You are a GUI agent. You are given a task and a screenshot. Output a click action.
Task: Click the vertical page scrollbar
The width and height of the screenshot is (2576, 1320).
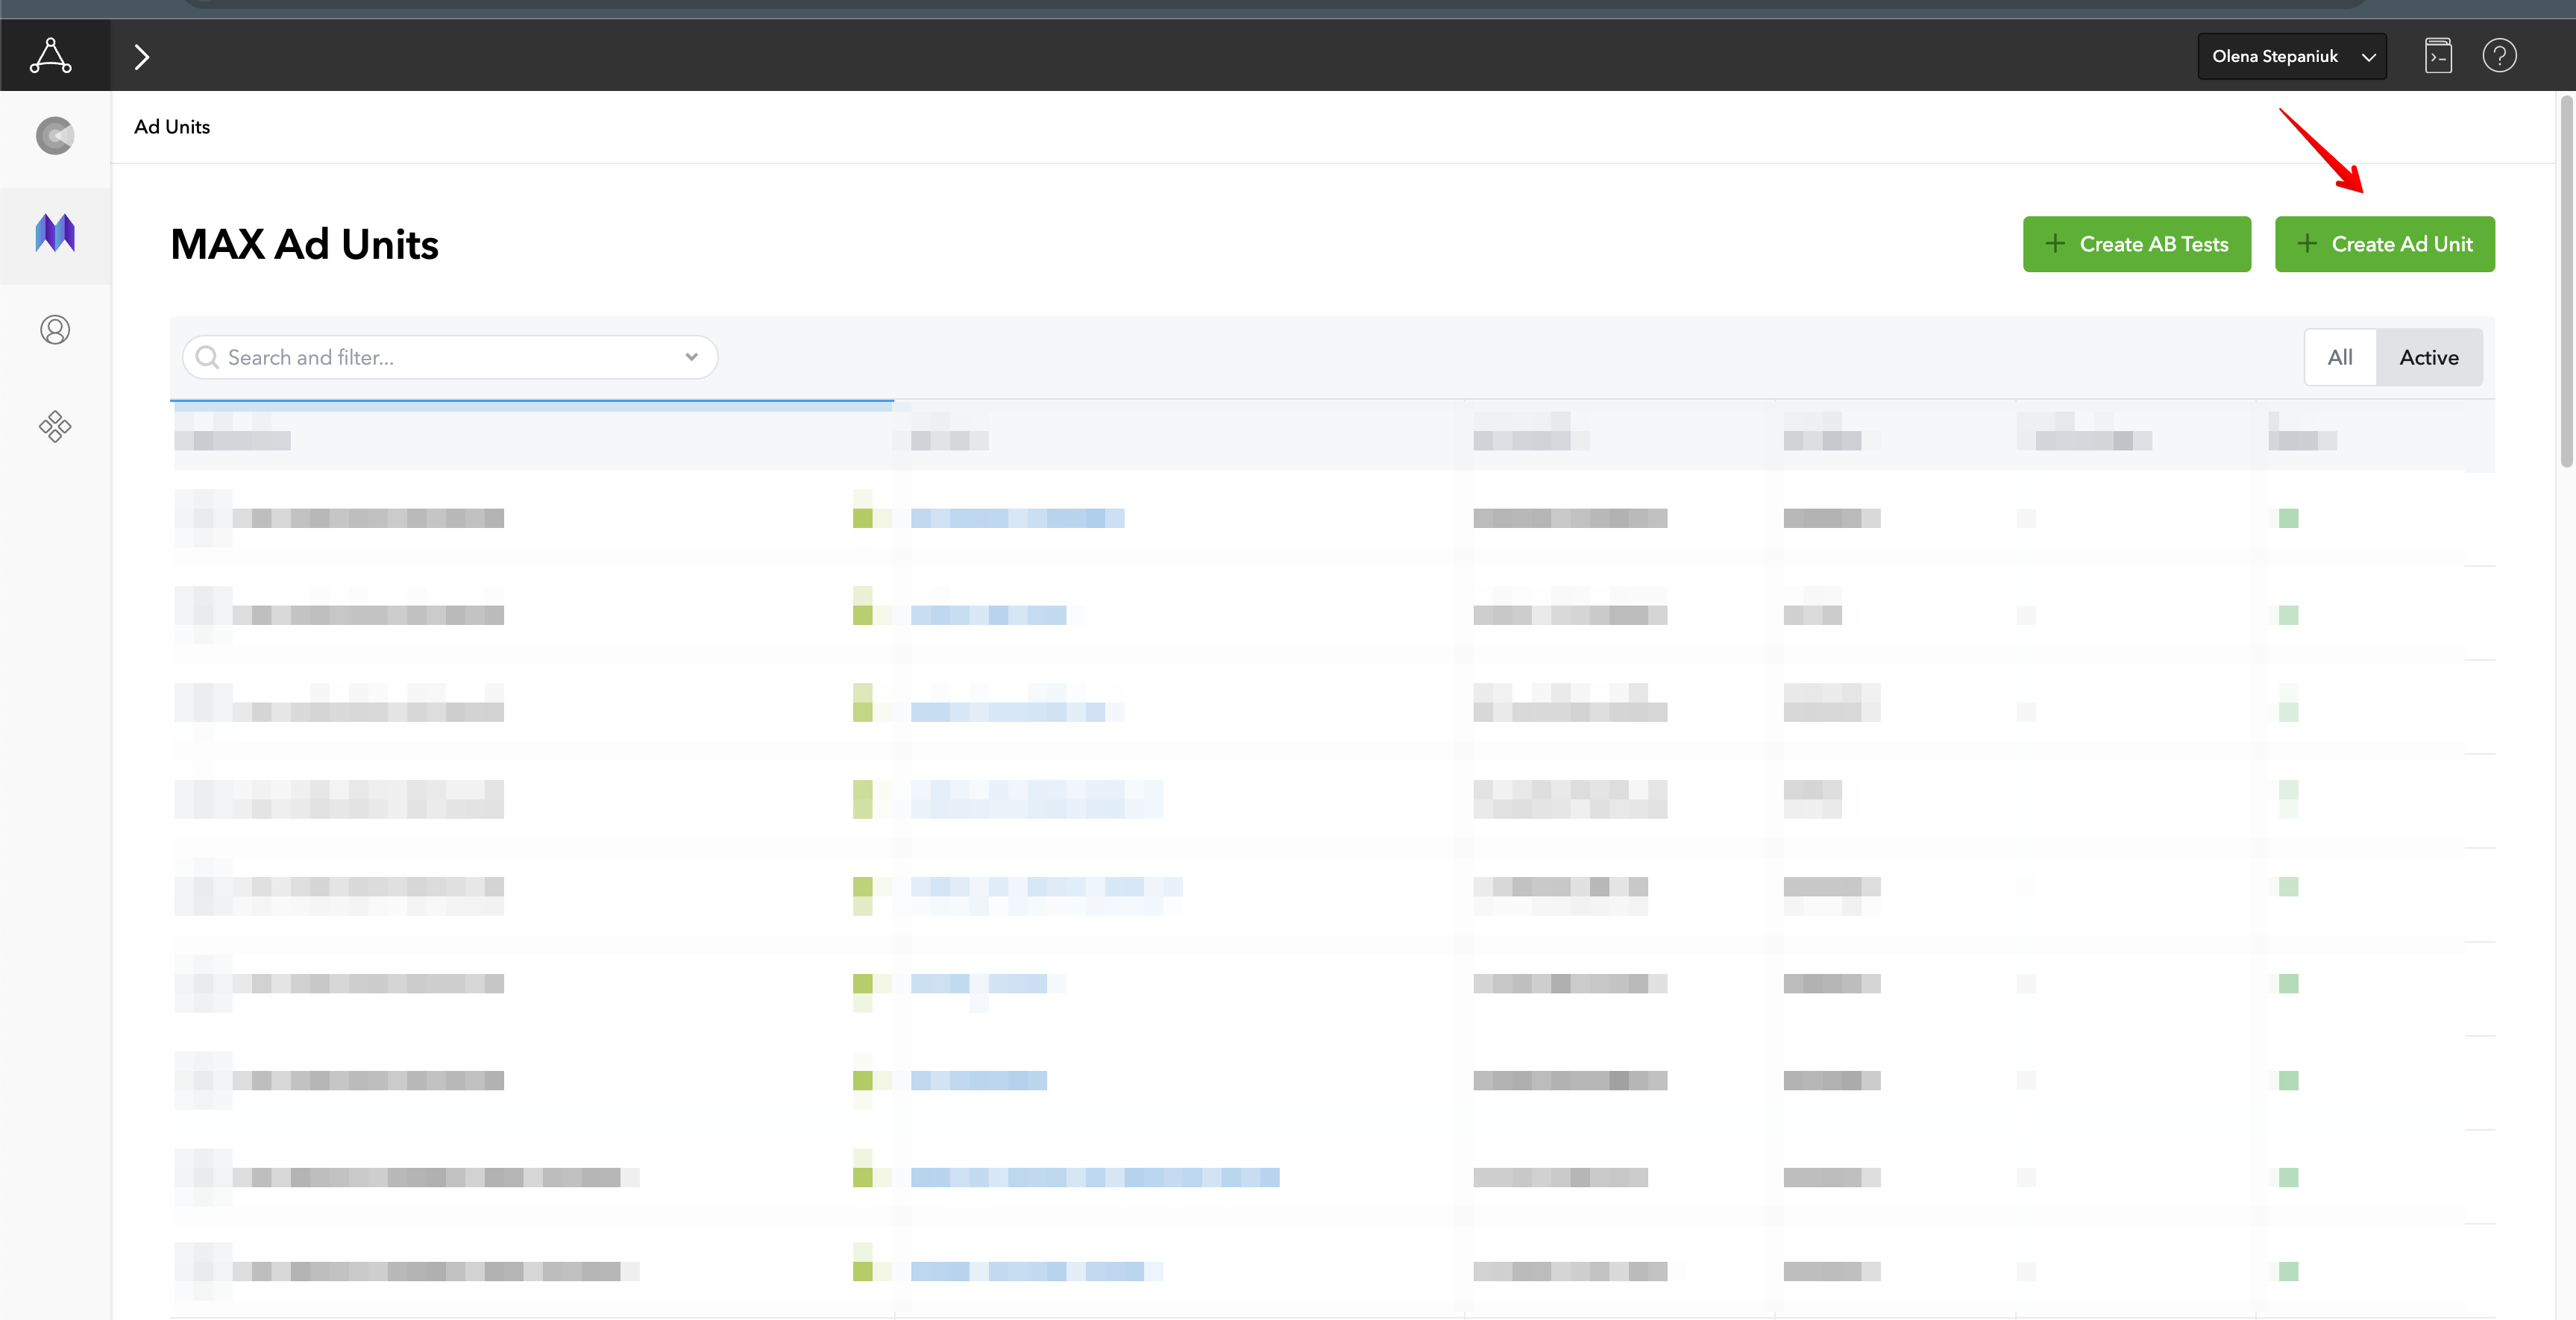coord(2565,280)
